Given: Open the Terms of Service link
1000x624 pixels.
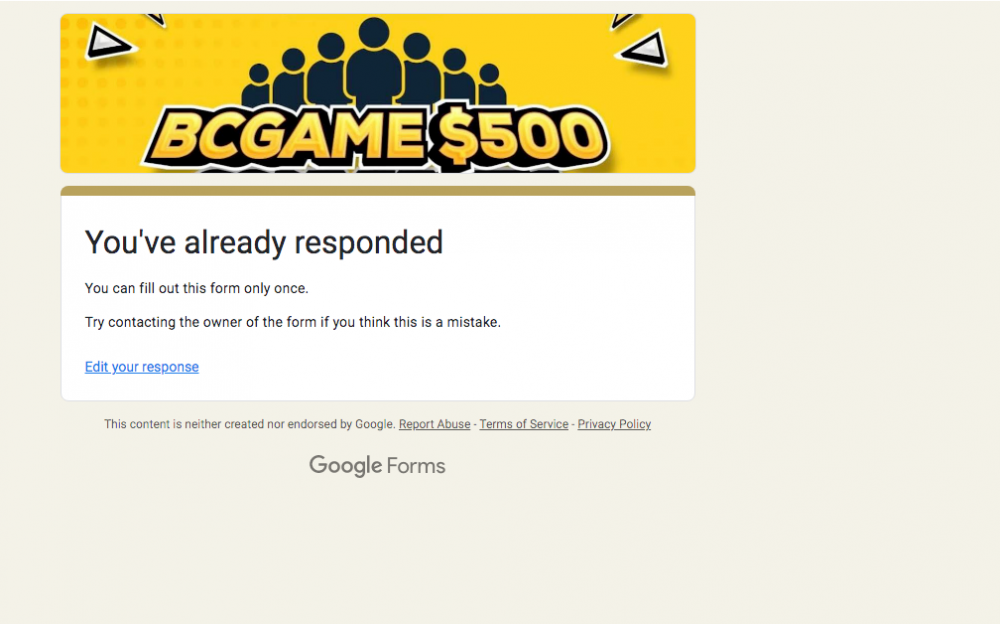Looking at the screenshot, I should point(523,424).
